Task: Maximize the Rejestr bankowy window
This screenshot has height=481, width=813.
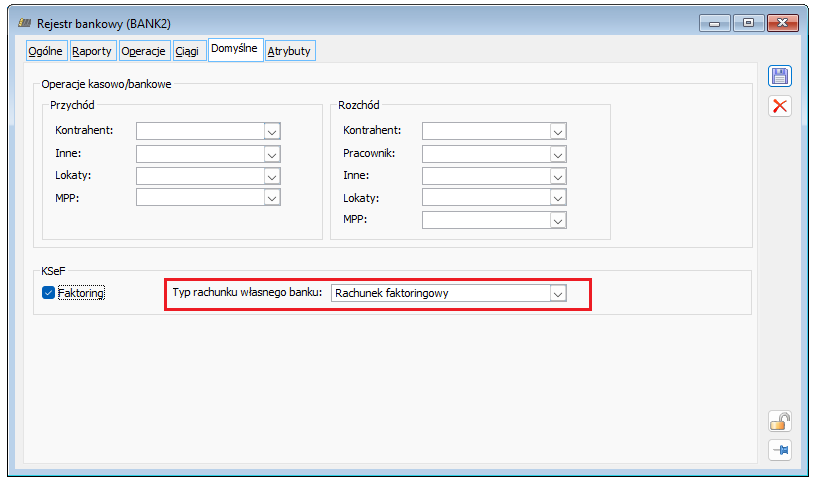Action: pos(748,23)
